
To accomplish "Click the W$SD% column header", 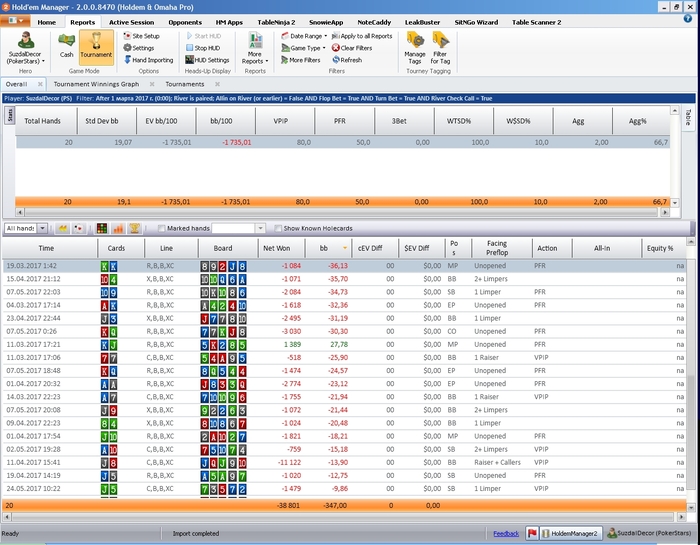I will click(x=523, y=121).
